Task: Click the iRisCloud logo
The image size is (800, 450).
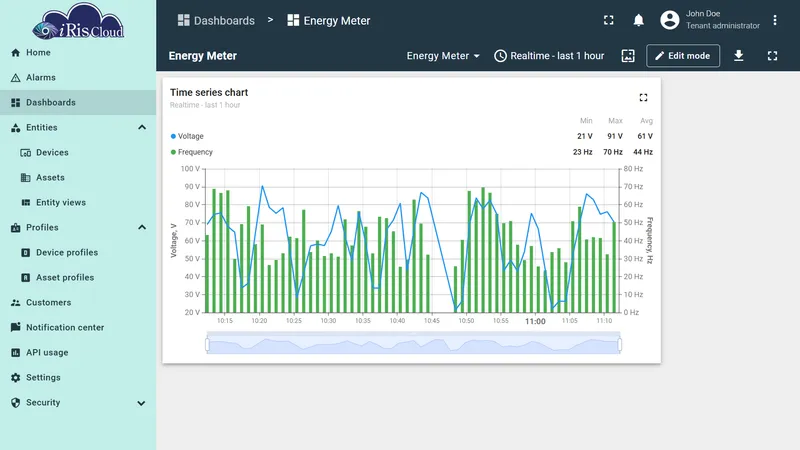Action: coord(78,22)
